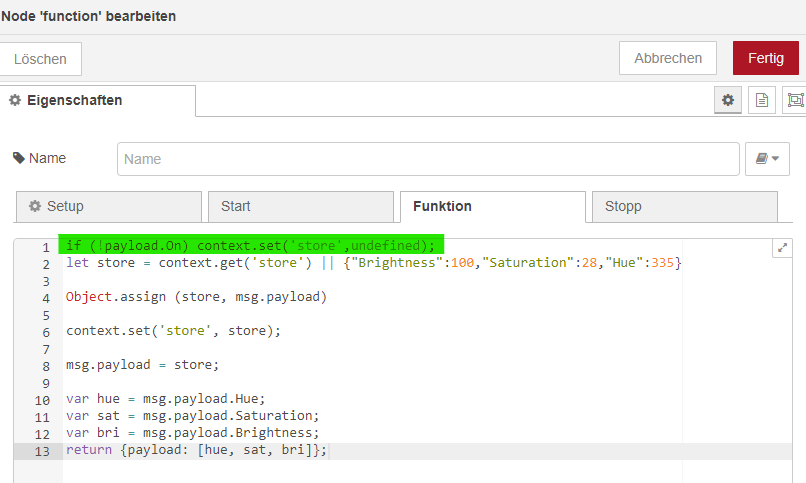This screenshot has width=806, height=483.
Task: Click the Saturation value 28
Action: coord(590,263)
